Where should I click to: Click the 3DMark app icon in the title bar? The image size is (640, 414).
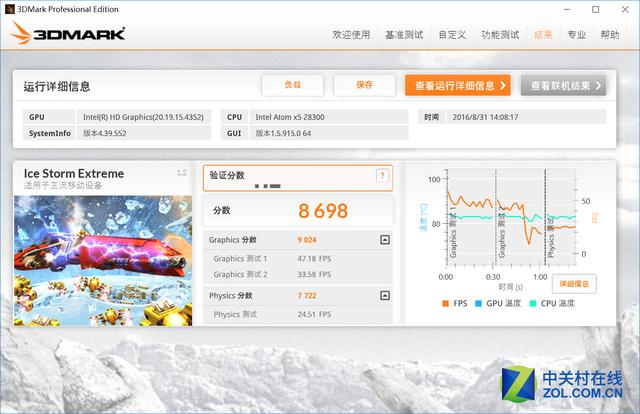pos(10,9)
